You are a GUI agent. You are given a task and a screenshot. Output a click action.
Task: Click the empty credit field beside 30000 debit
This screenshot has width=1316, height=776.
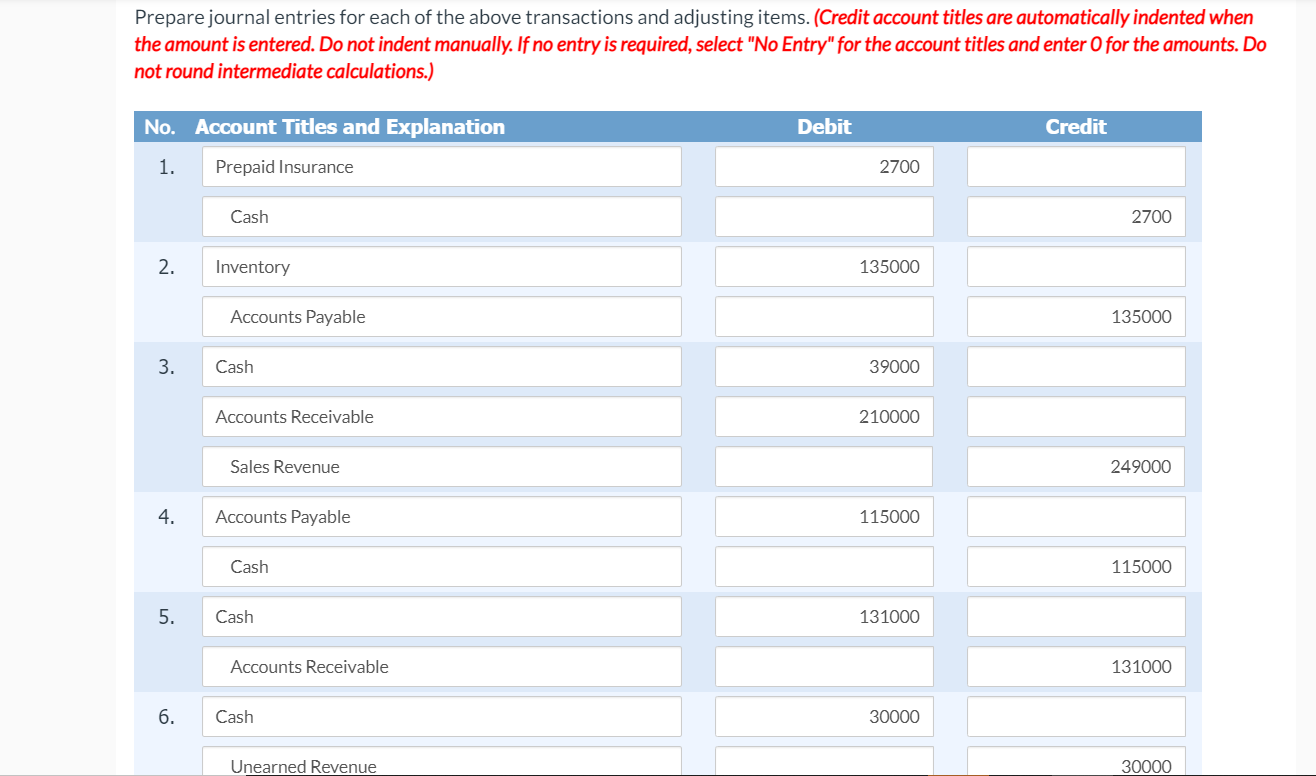1076,717
